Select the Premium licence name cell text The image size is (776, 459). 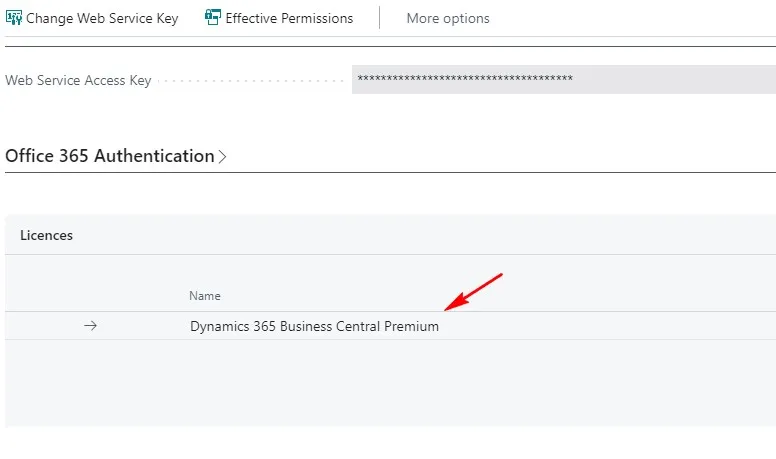click(x=314, y=326)
